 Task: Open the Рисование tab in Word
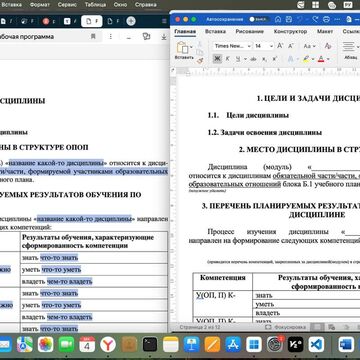coord(250,31)
